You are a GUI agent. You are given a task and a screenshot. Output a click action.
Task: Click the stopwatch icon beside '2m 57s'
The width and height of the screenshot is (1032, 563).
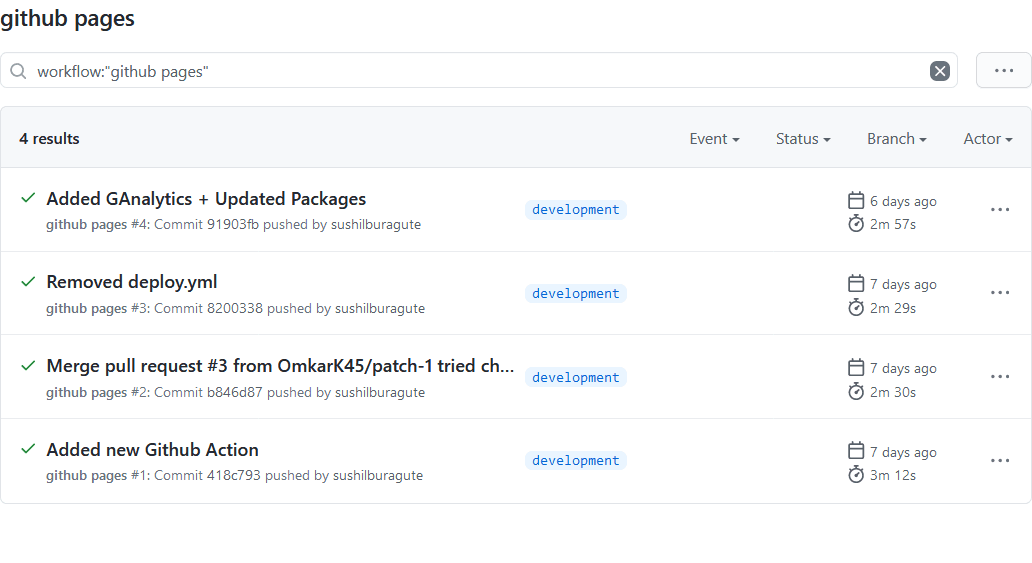point(856,223)
